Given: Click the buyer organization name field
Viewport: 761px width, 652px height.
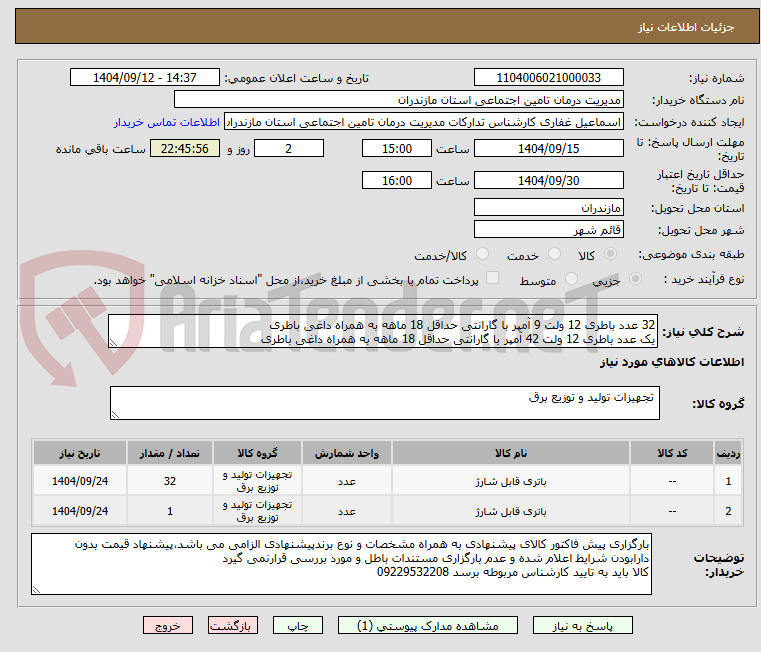Looking at the screenshot, I should point(398,100).
